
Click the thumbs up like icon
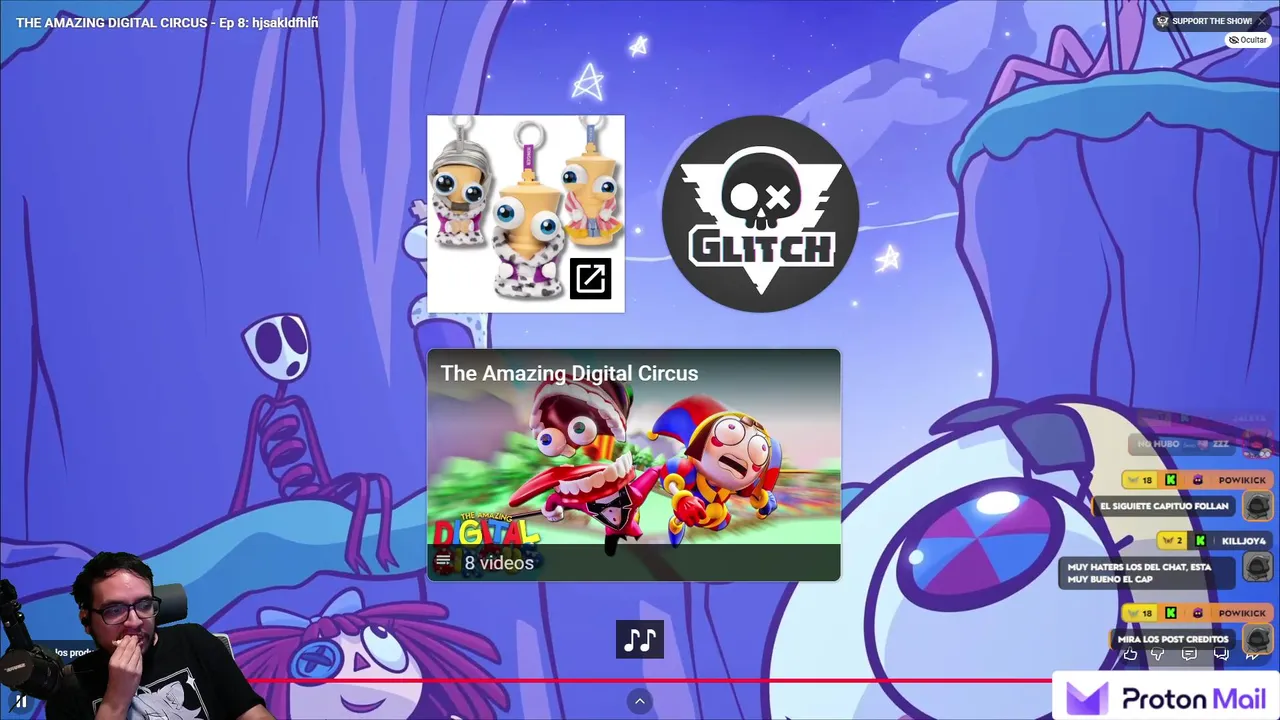coord(1130,654)
